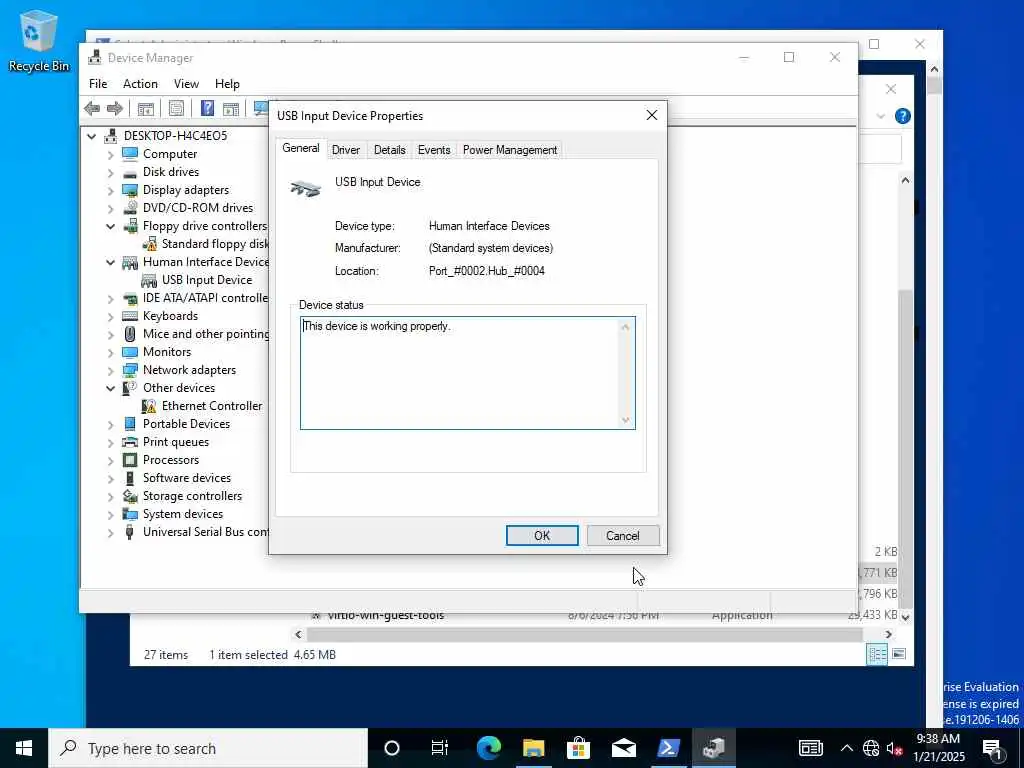The width and height of the screenshot is (1024, 768).
Task: Select the DVD/CD-ROM drives icon
Action: click(130, 208)
